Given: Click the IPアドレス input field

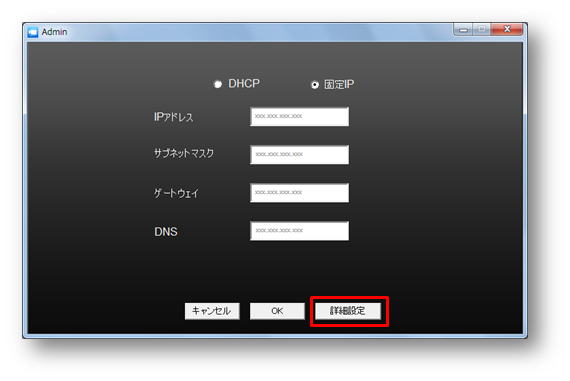Looking at the screenshot, I should point(300,117).
